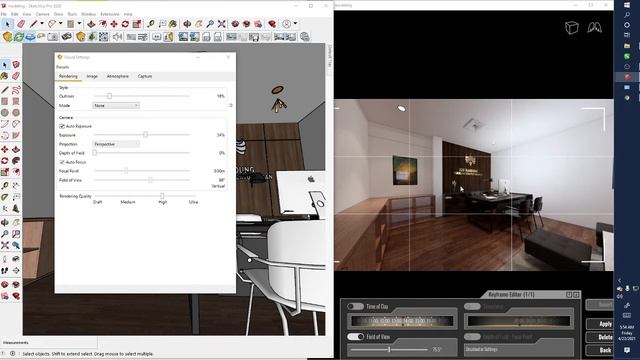Click the blue Synchronize Views Enscape icon
Screen dimensions: 640x360
[30, 37]
